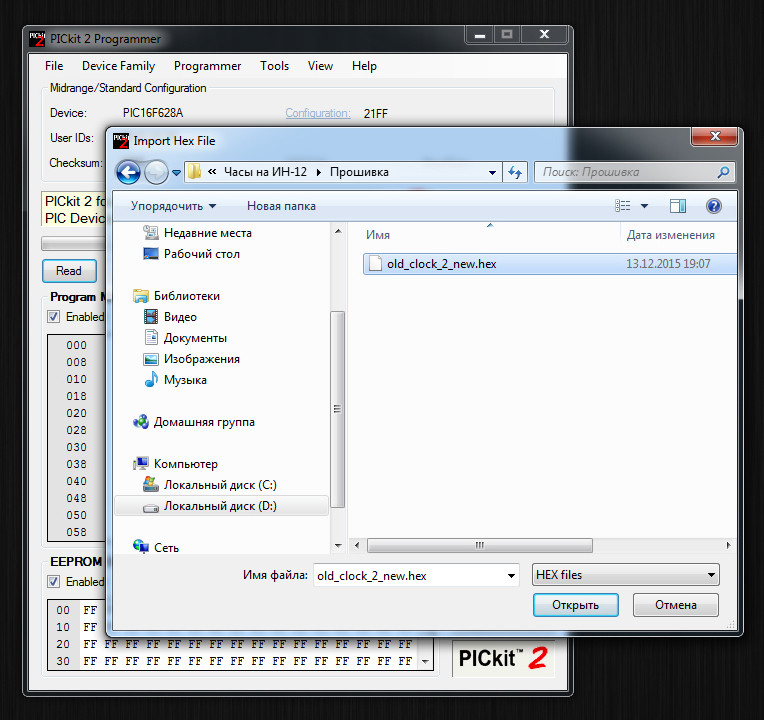Click the Музыка note icon
This screenshot has height=720, width=764.
click(x=151, y=379)
